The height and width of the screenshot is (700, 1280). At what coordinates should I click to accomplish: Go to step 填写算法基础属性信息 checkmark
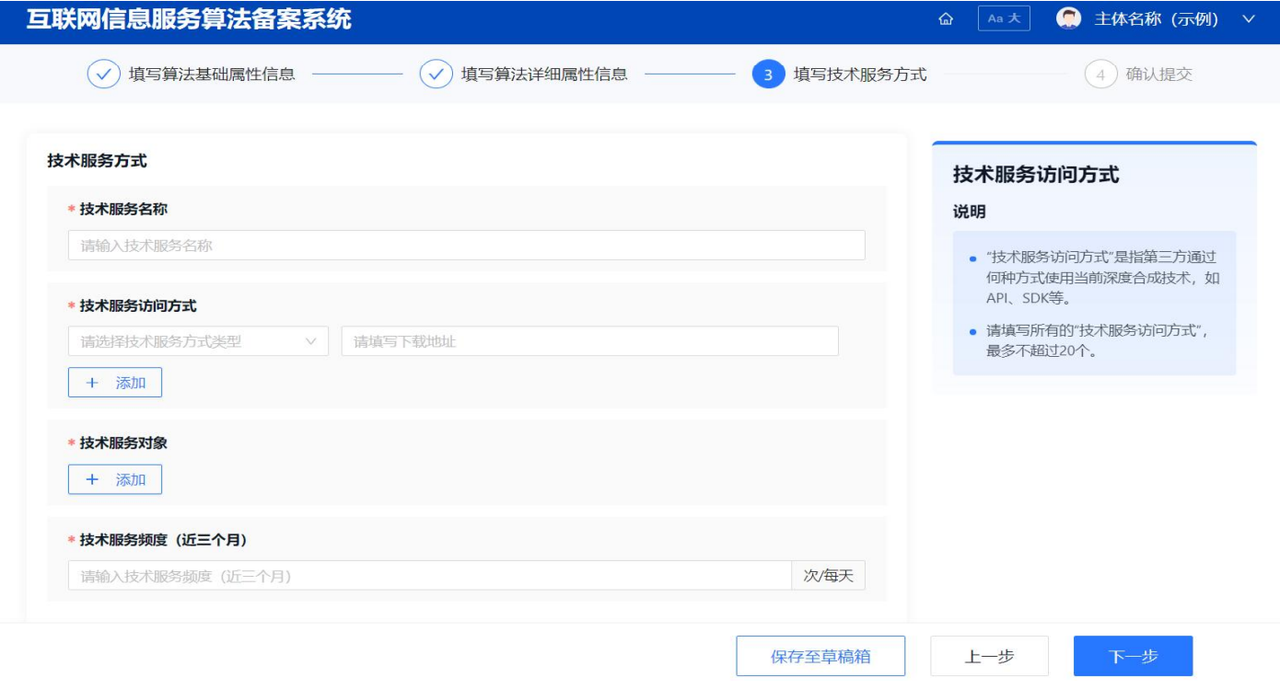click(x=104, y=74)
